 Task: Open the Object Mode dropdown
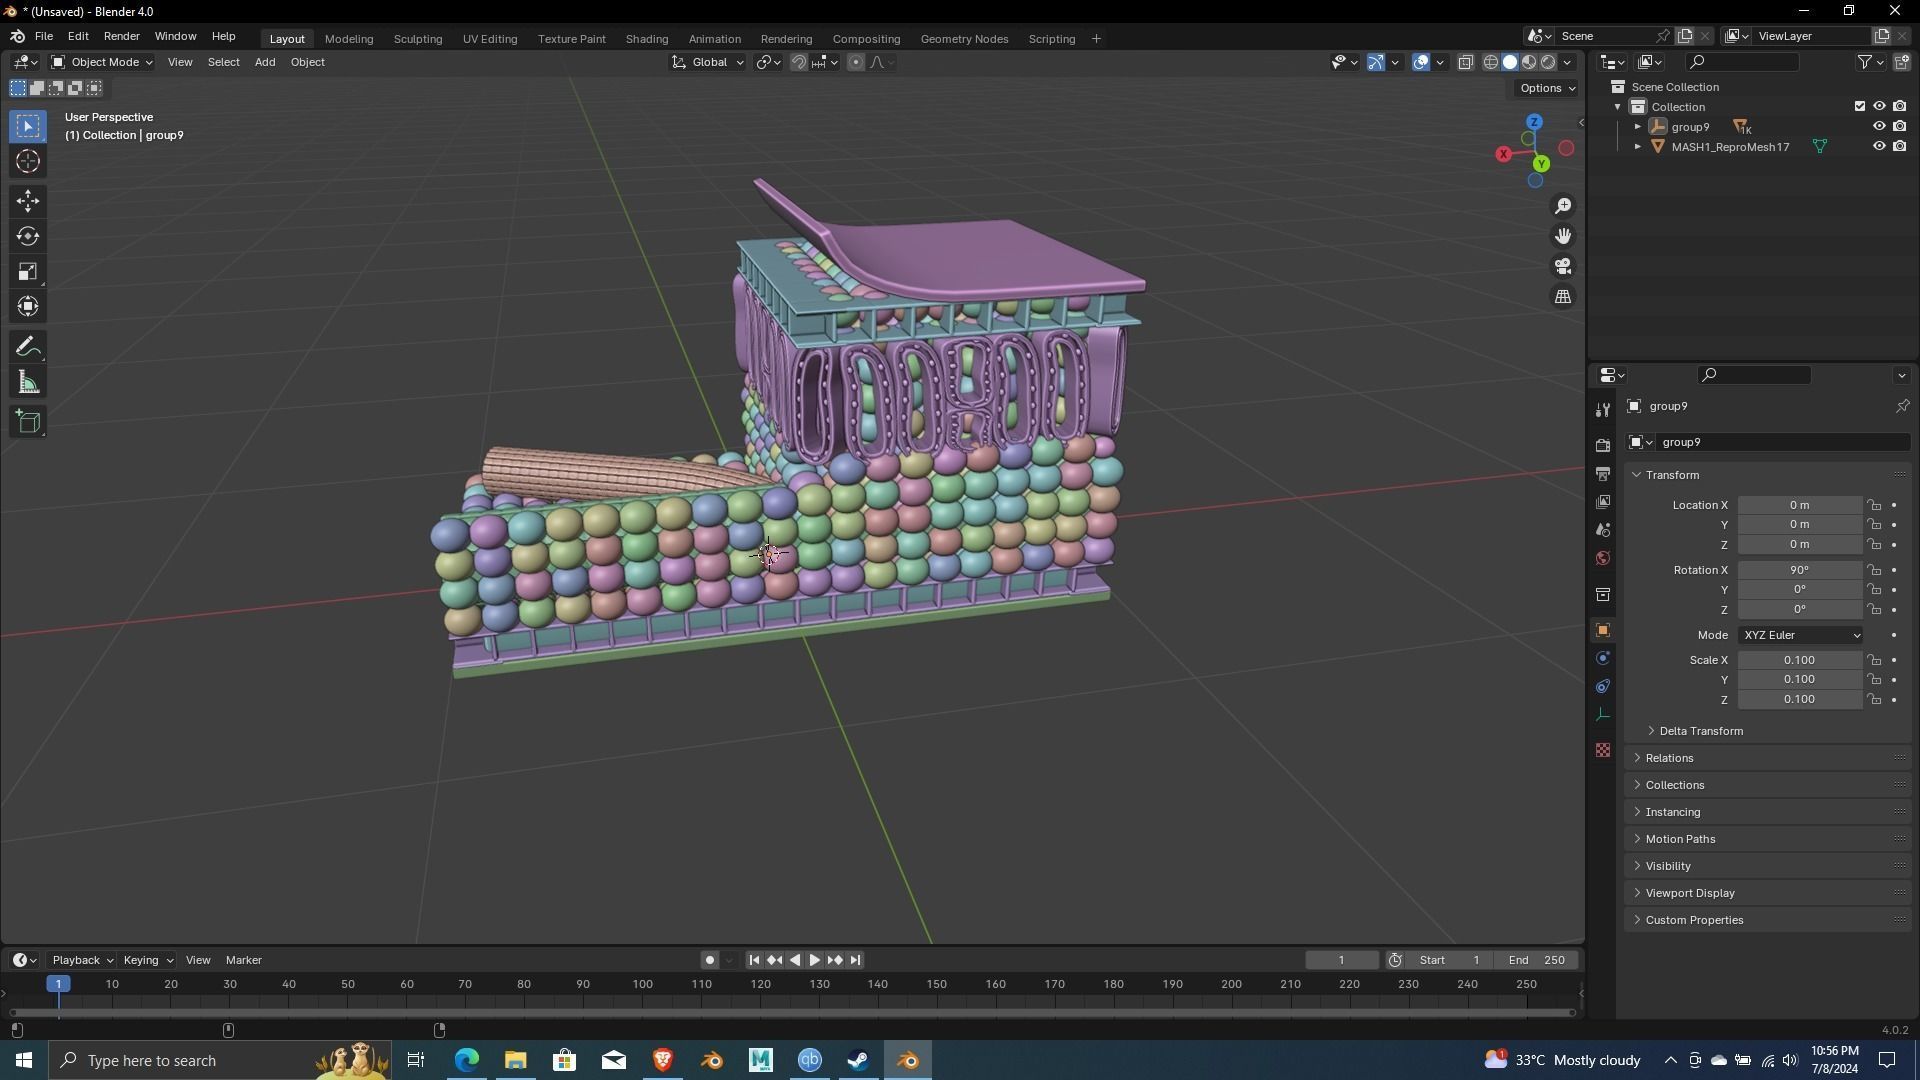tap(102, 62)
